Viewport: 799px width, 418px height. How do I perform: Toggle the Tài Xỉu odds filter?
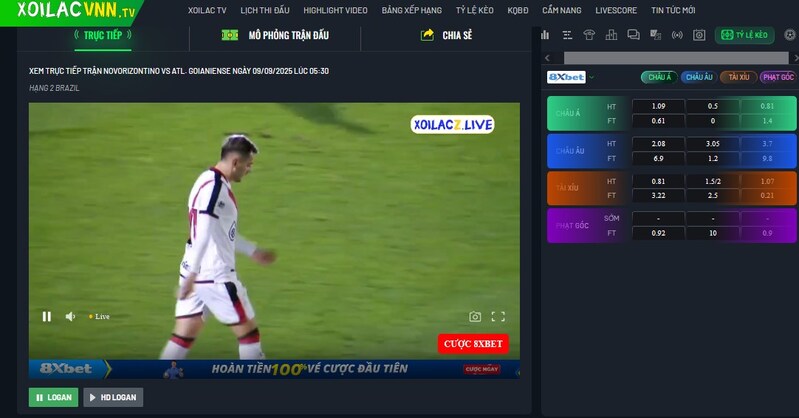[738, 77]
